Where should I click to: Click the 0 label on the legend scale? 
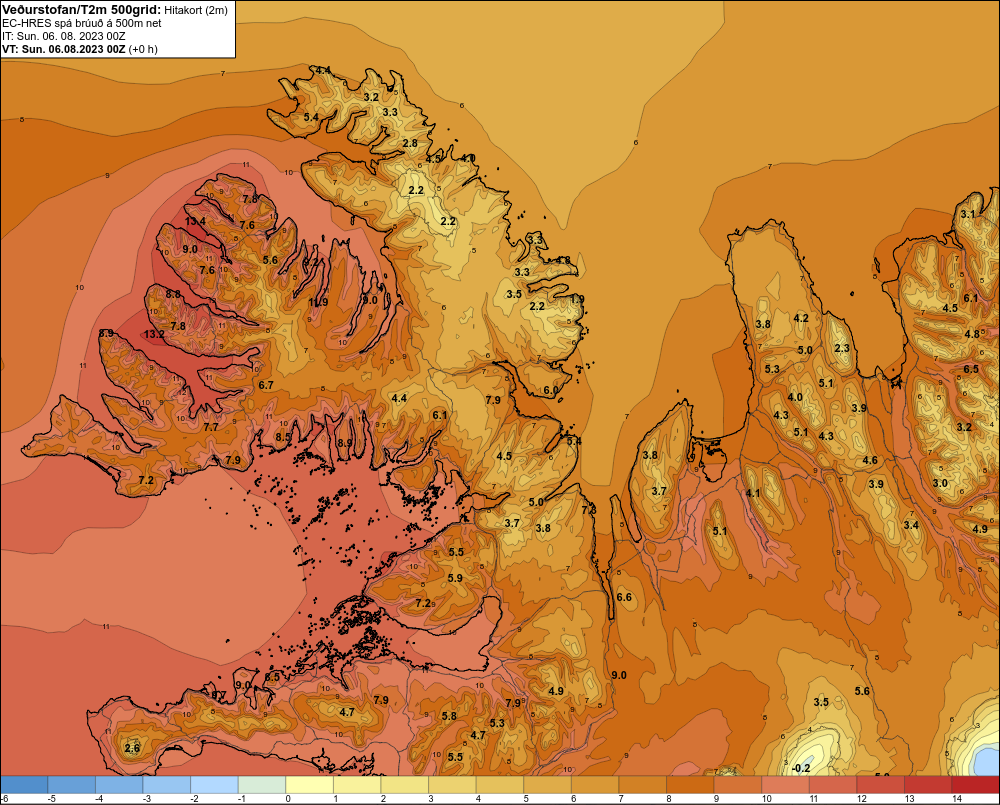(288, 799)
